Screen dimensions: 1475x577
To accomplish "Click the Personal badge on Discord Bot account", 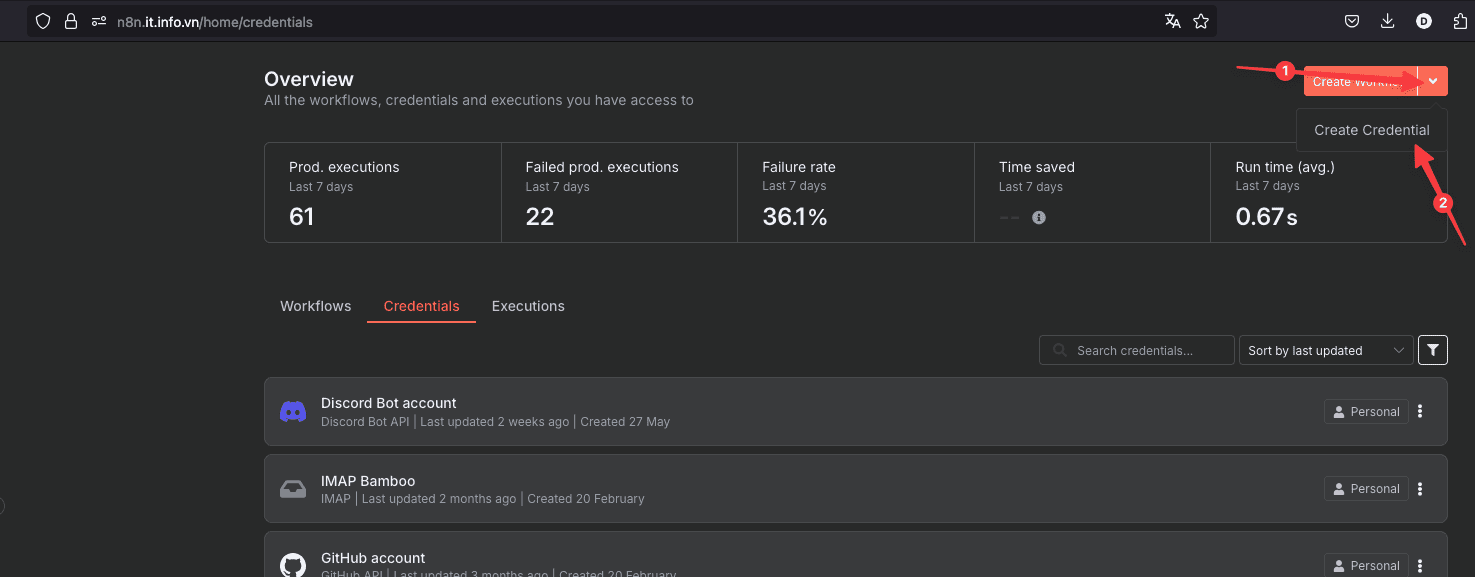I will [1366, 411].
